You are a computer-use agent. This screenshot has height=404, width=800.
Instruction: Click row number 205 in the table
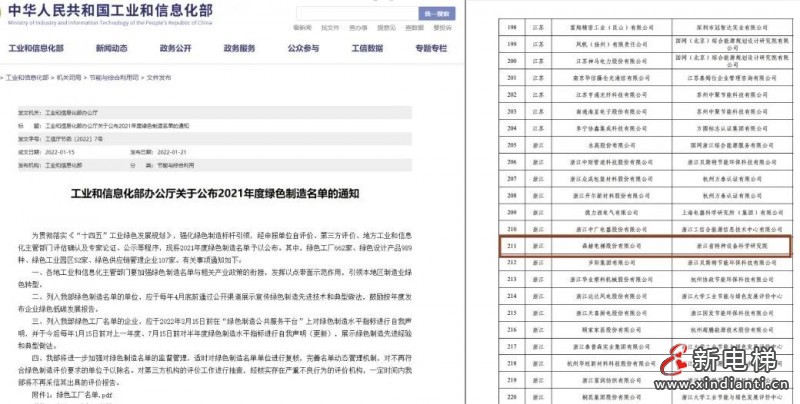[512, 145]
